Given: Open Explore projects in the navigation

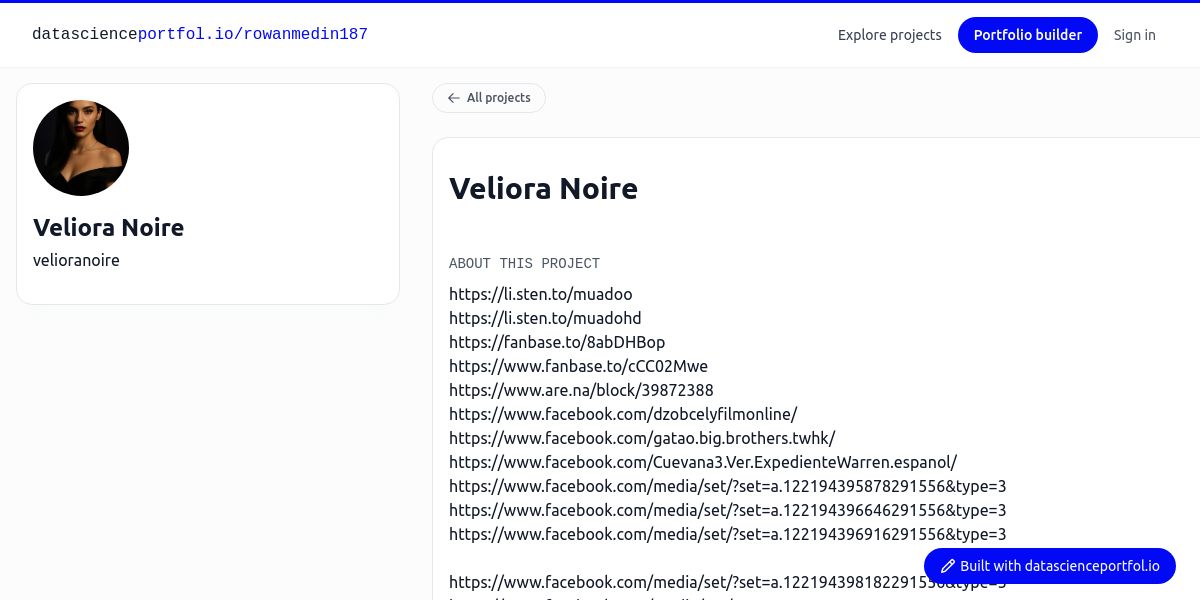Looking at the screenshot, I should [890, 35].
